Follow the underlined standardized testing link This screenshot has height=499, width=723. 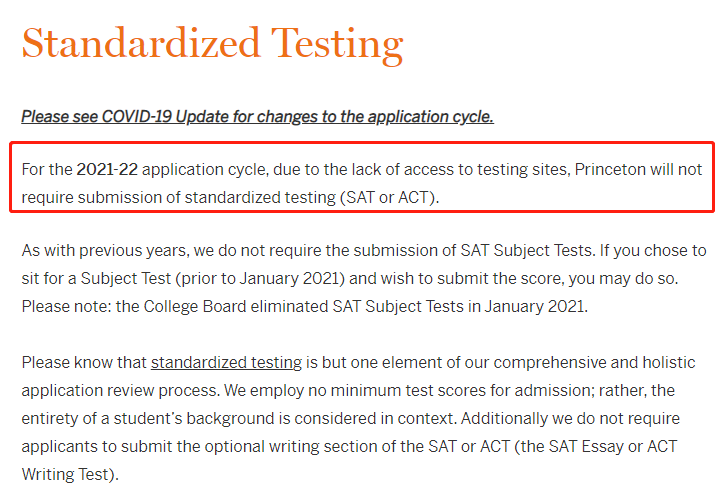coord(226,363)
